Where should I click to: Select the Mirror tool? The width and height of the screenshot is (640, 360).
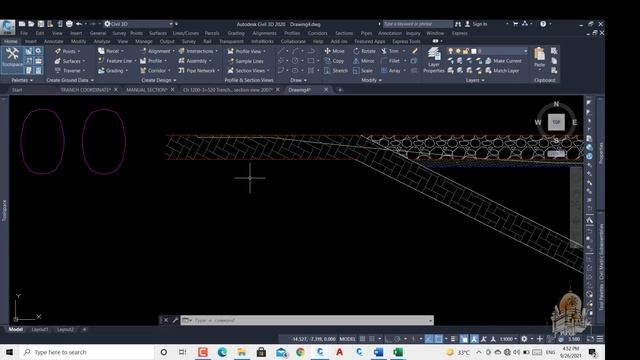tap(364, 61)
